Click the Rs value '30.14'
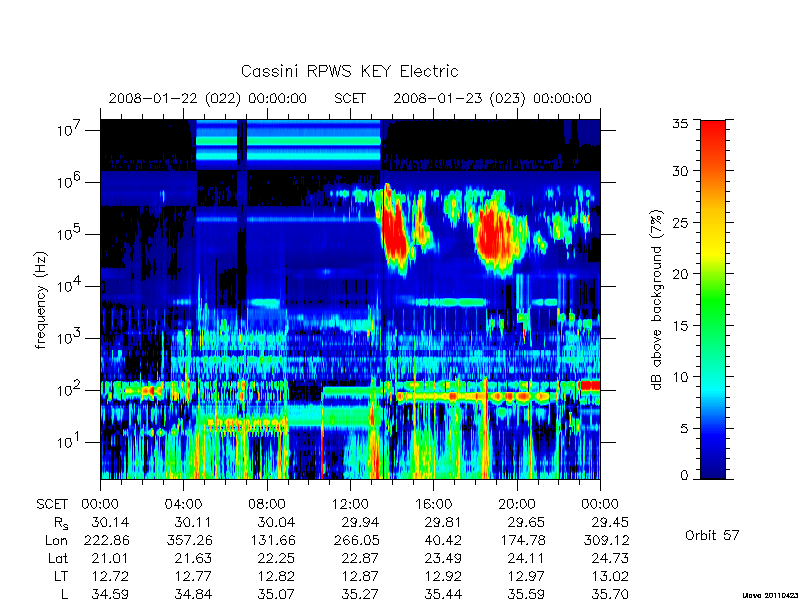 110,522
